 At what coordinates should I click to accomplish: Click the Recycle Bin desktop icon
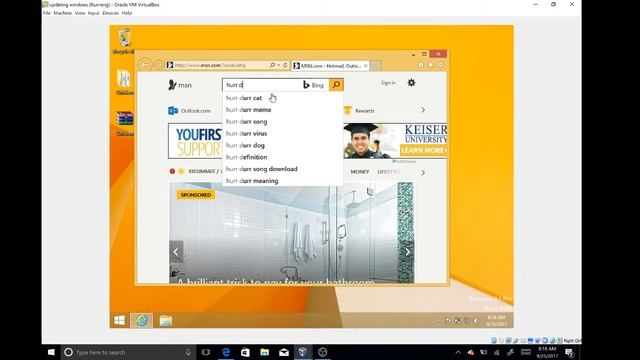pyautogui.click(x=124, y=41)
